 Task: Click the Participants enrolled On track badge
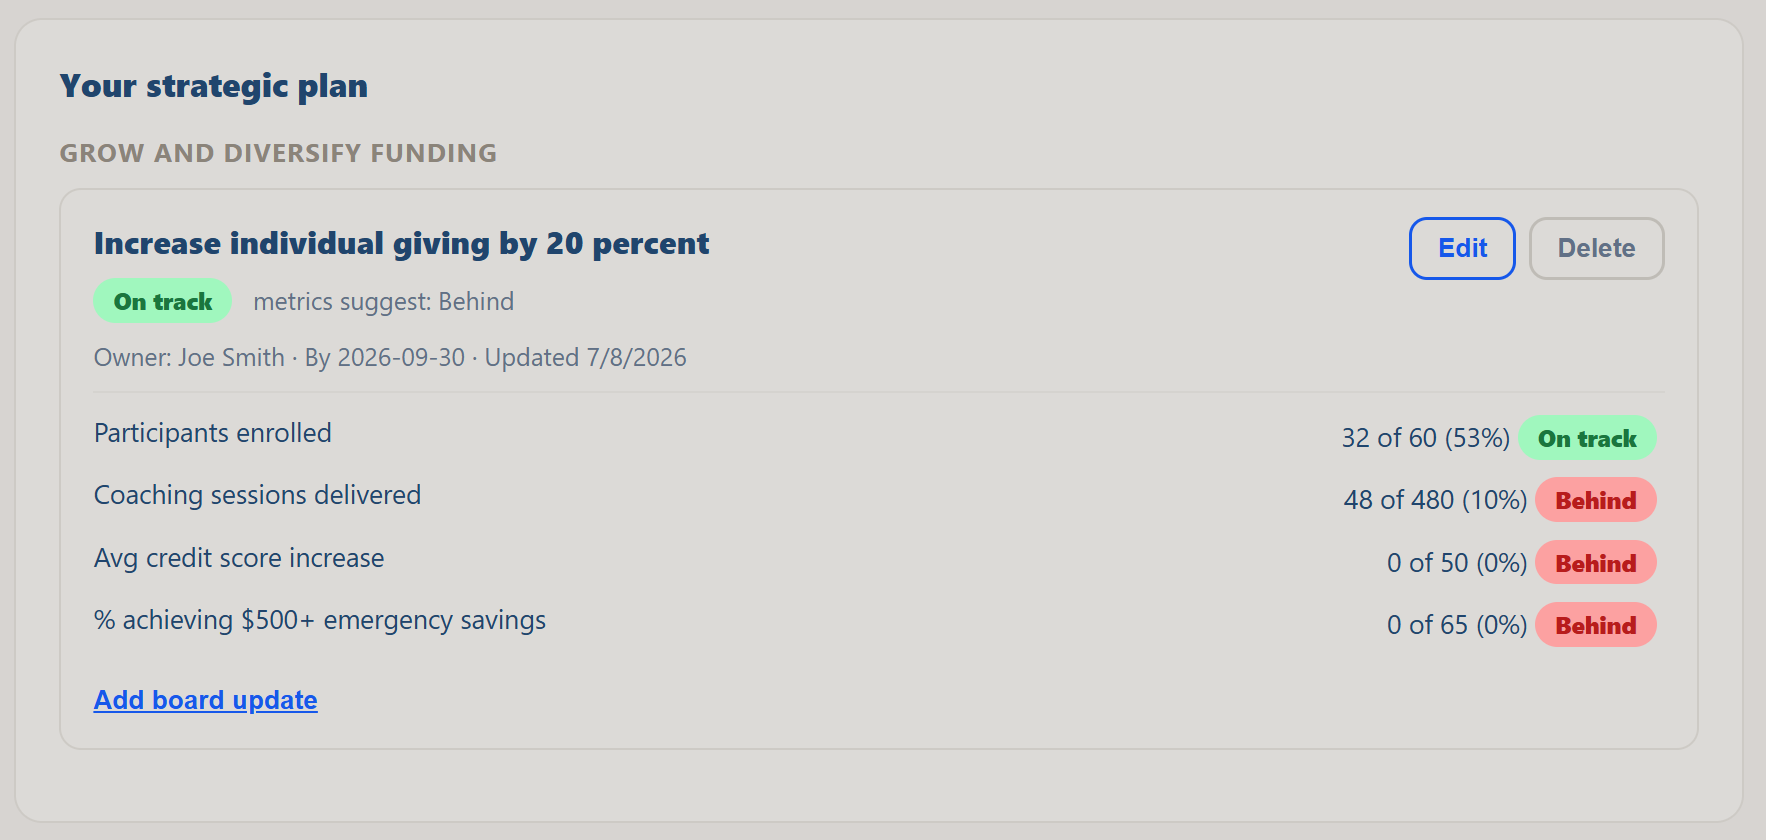(1587, 438)
